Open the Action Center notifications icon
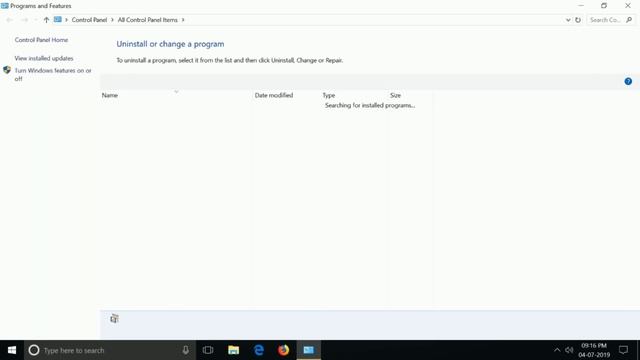 point(623,350)
